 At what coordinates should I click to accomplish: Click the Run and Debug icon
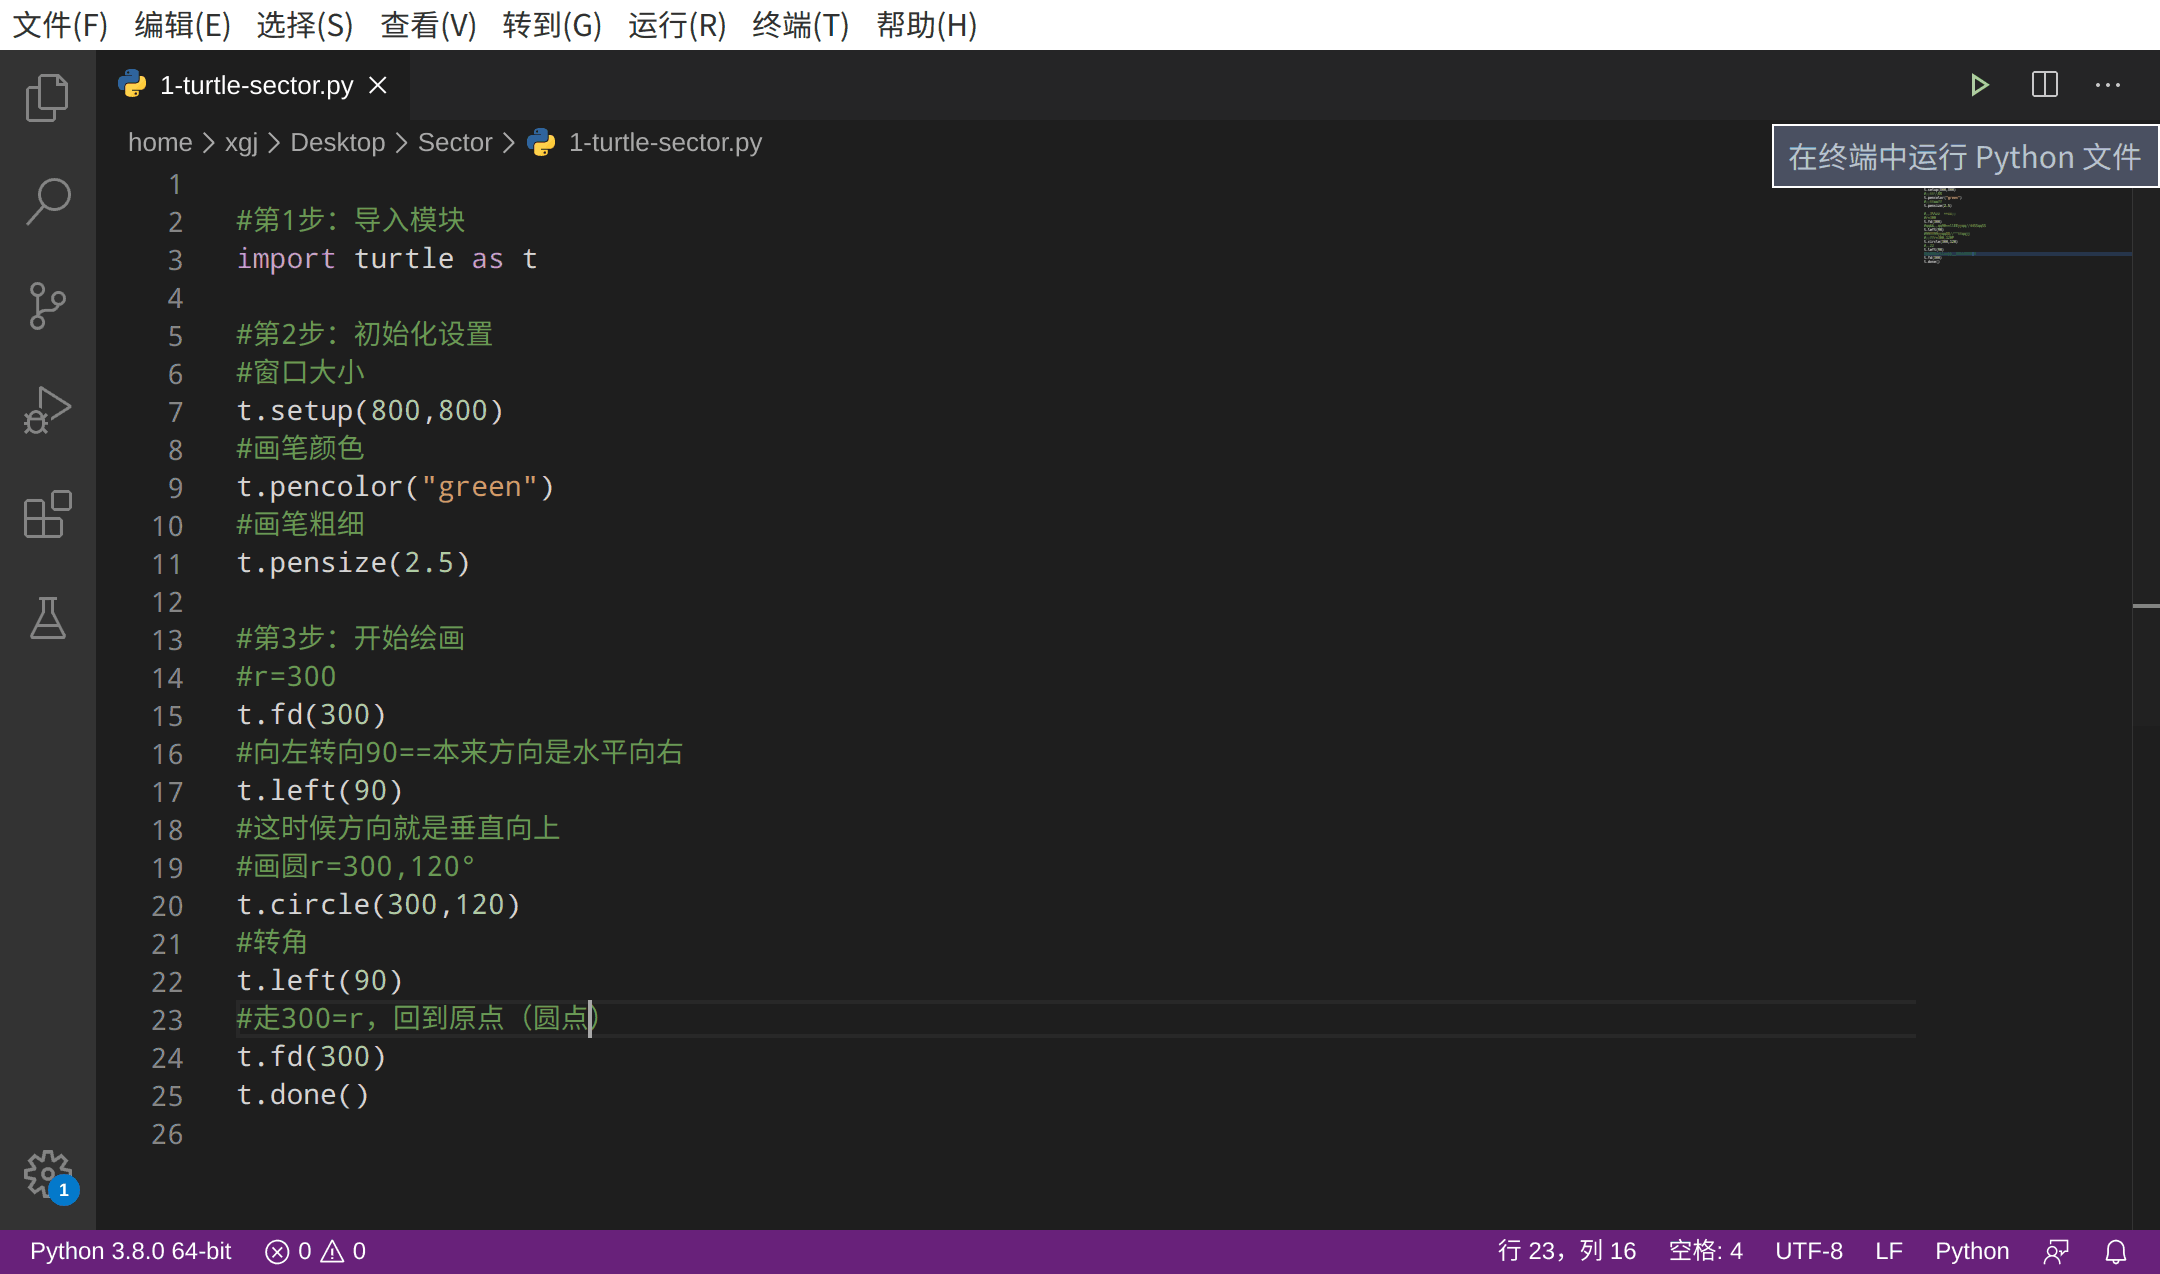(49, 410)
